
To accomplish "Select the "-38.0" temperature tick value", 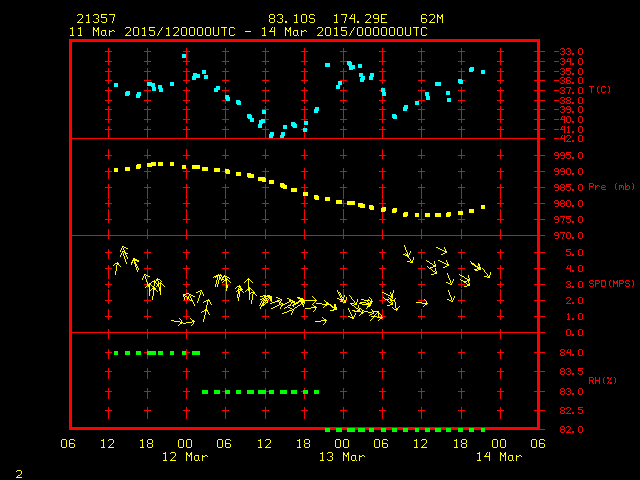I will pos(569,100).
